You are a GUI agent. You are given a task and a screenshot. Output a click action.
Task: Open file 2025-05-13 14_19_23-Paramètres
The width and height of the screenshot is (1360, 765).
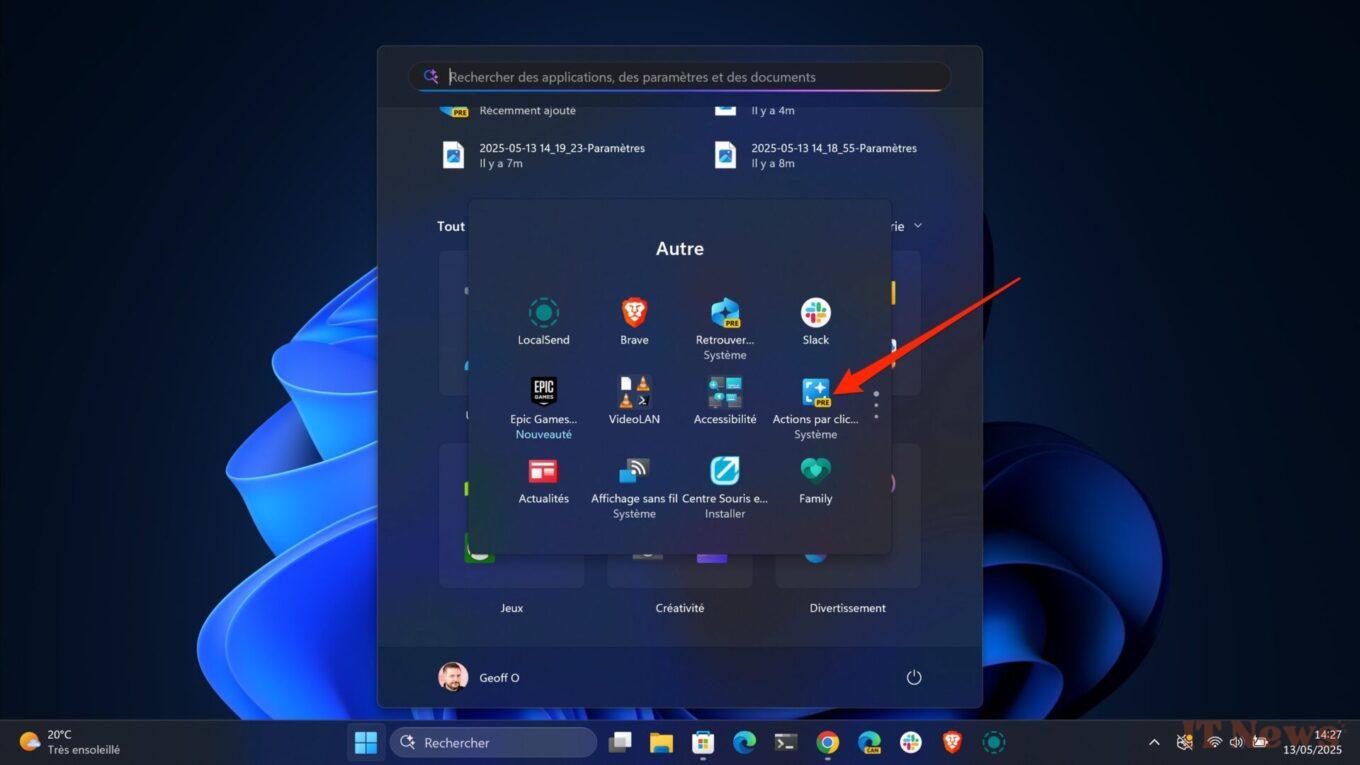pyautogui.click(x=545, y=155)
